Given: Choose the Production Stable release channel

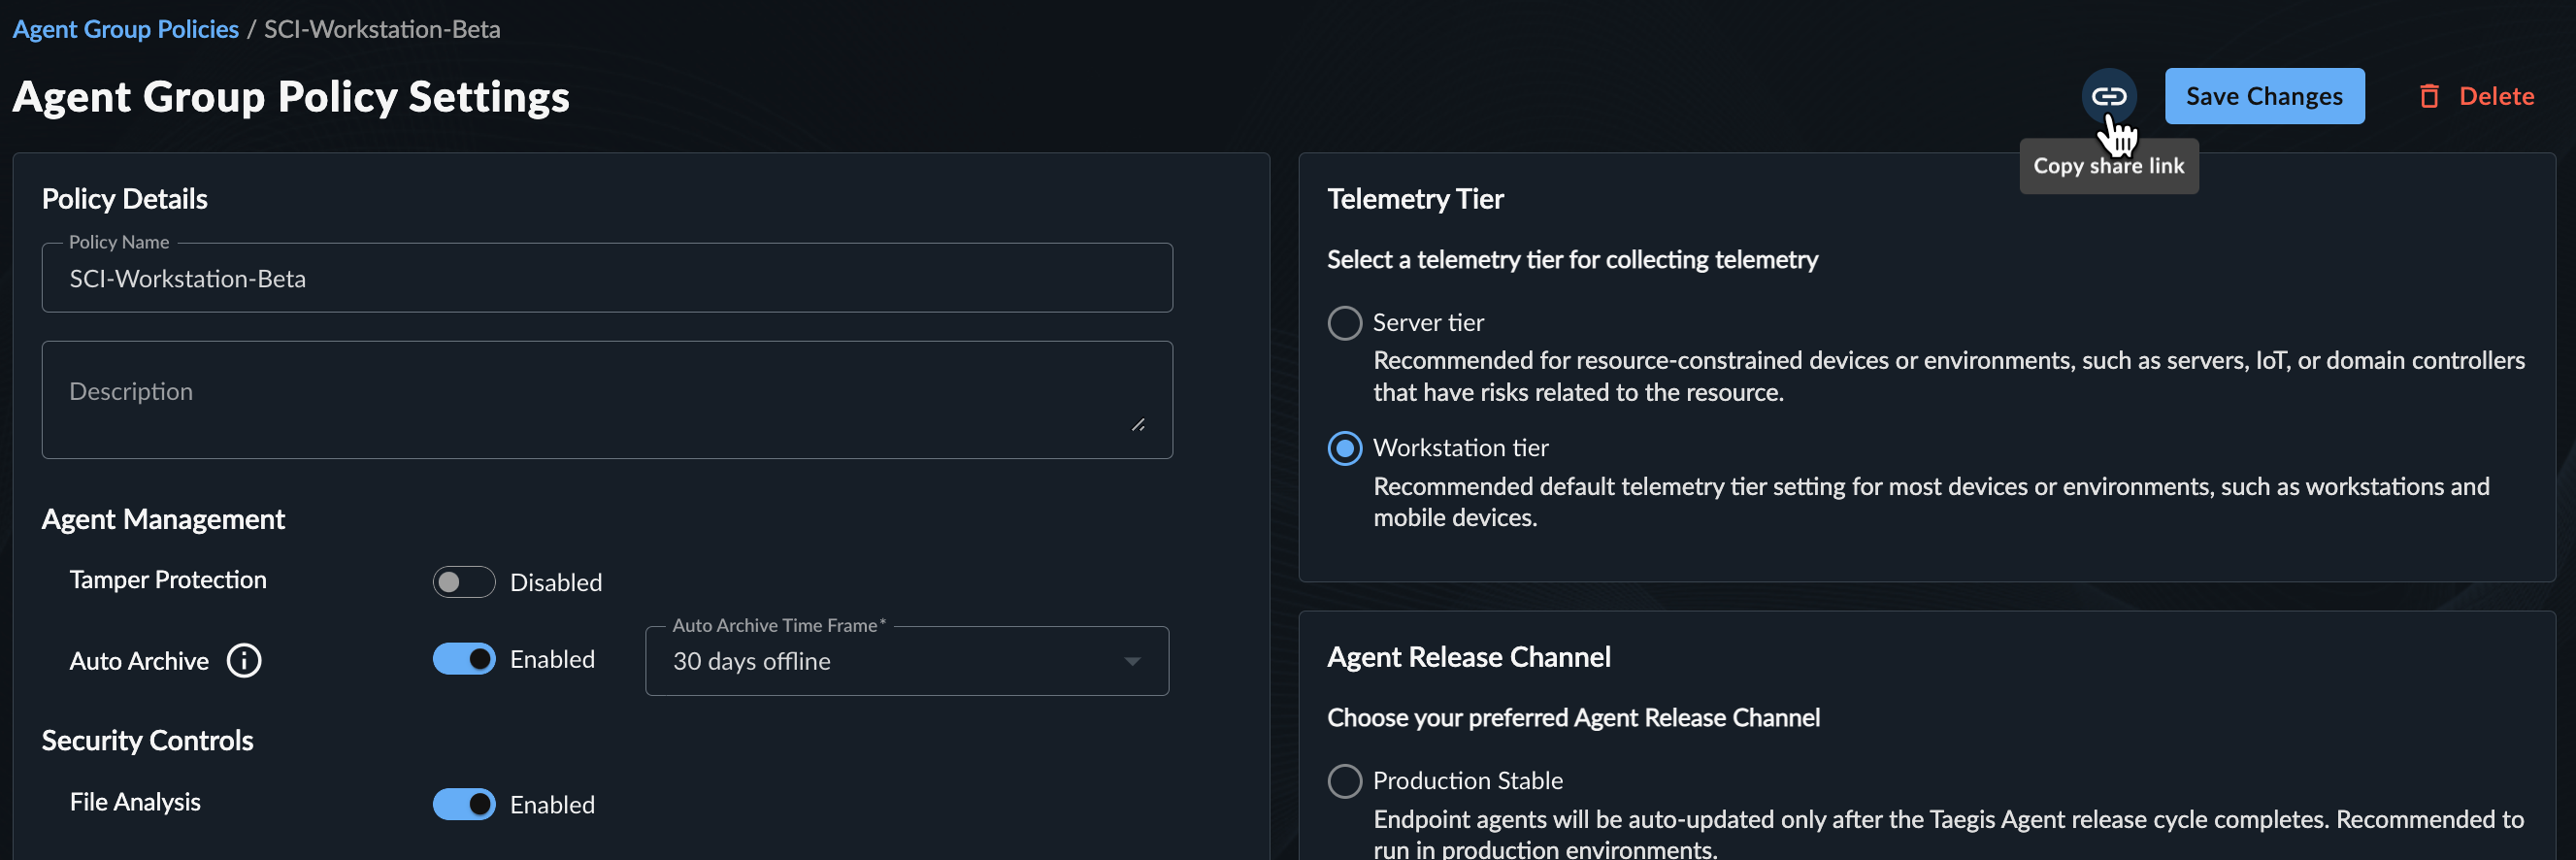Looking at the screenshot, I should click(x=1344, y=781).
